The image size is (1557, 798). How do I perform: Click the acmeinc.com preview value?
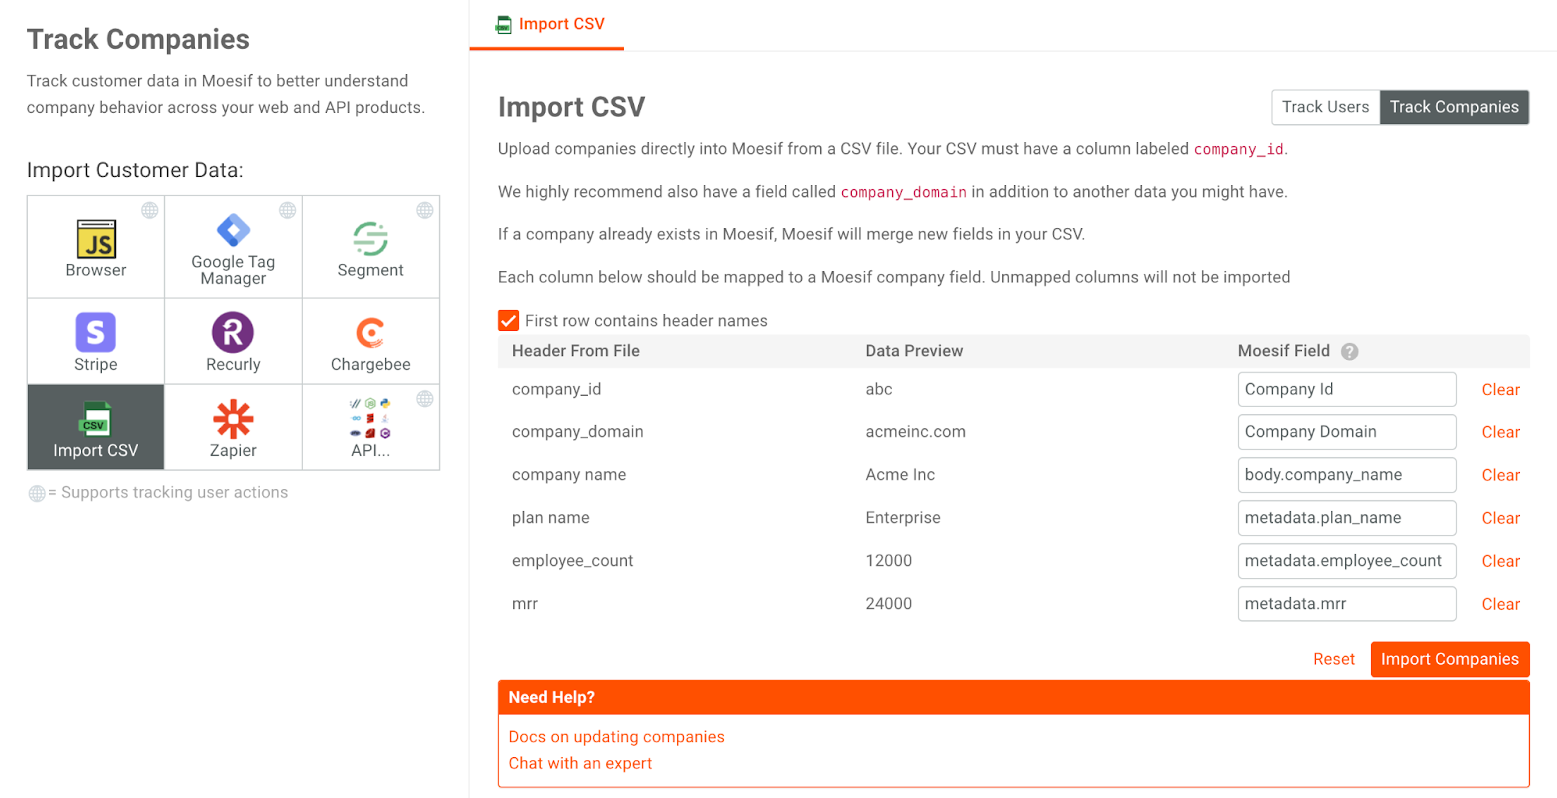coord(916,432)
